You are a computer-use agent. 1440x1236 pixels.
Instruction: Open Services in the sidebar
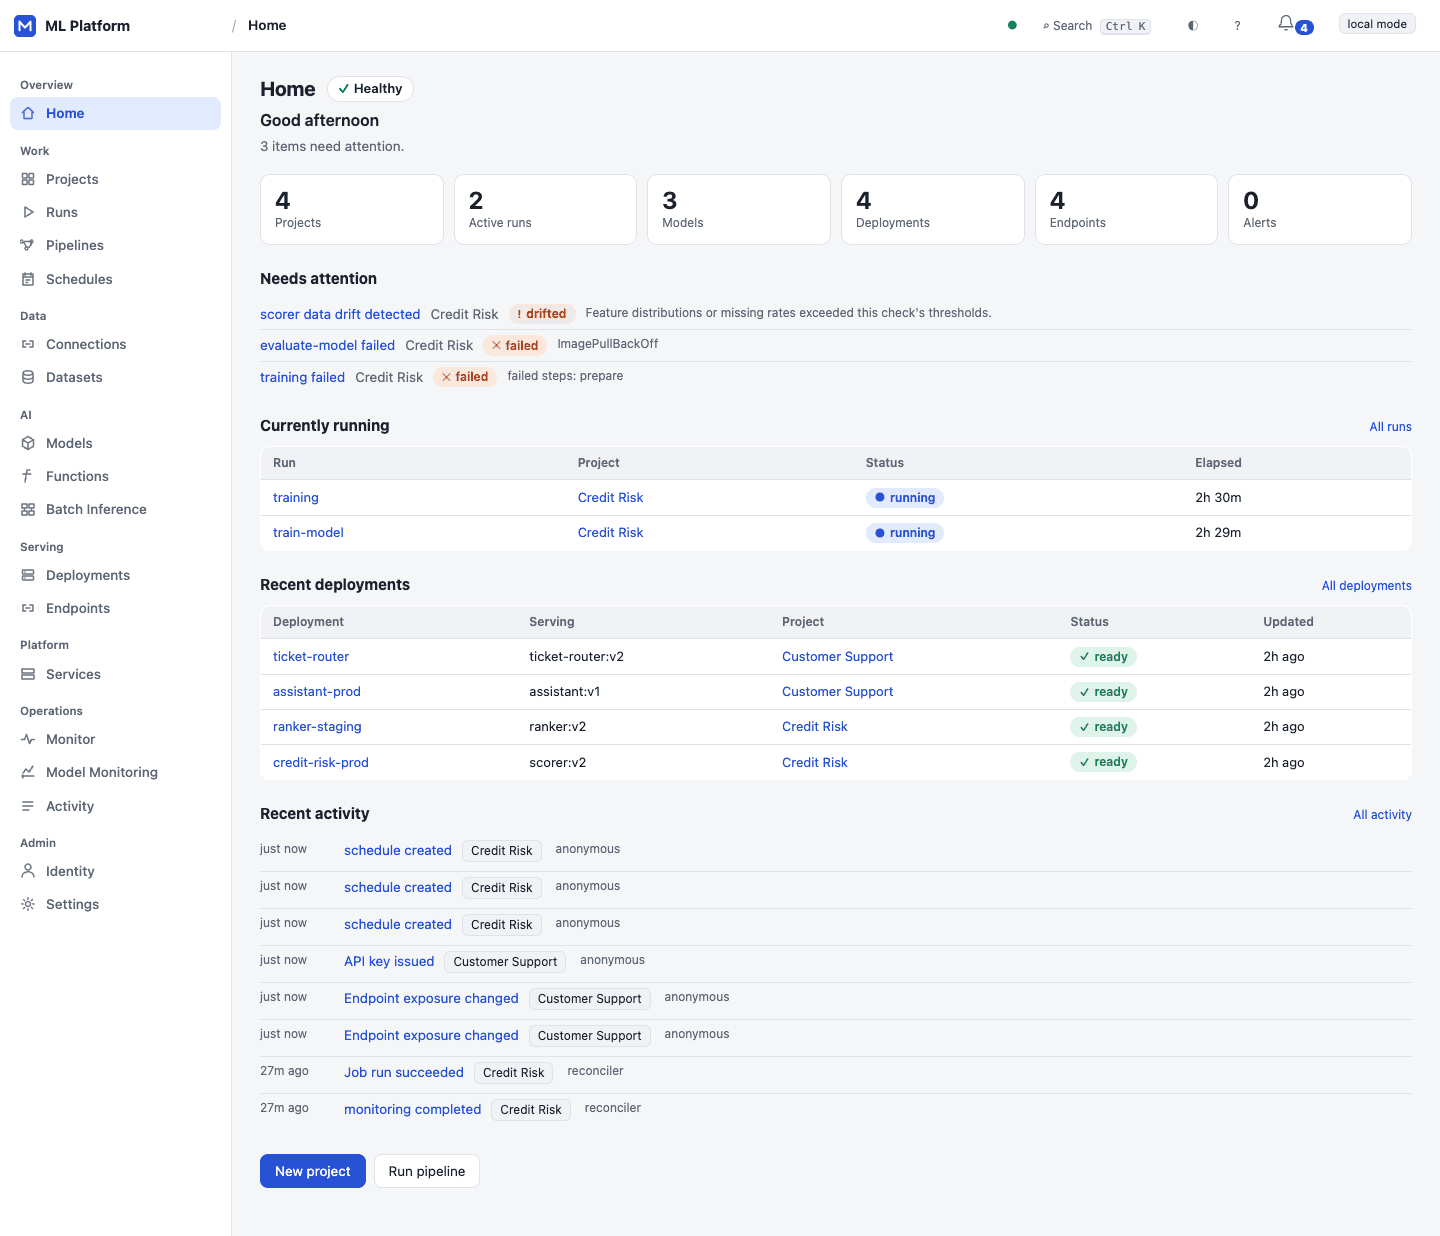click(115, 675)
